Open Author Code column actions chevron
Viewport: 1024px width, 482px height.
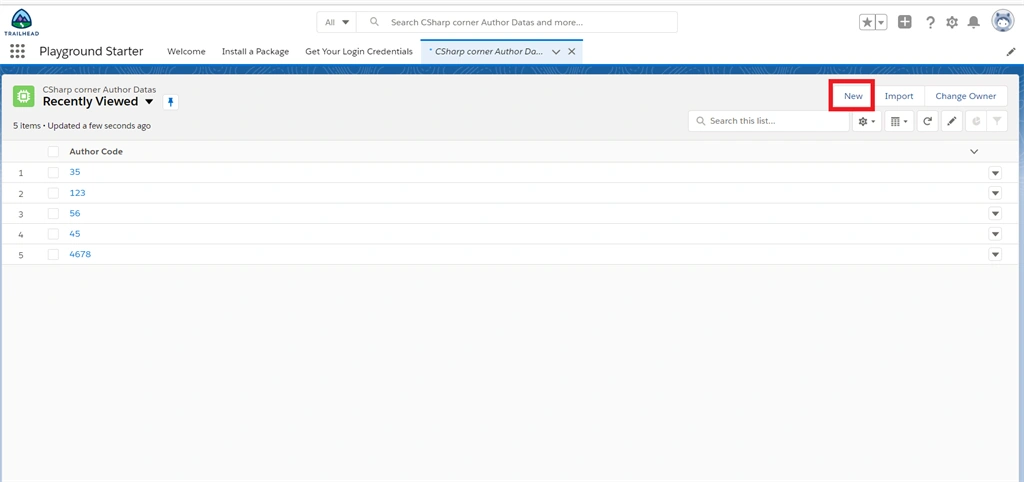coord(974,152)
